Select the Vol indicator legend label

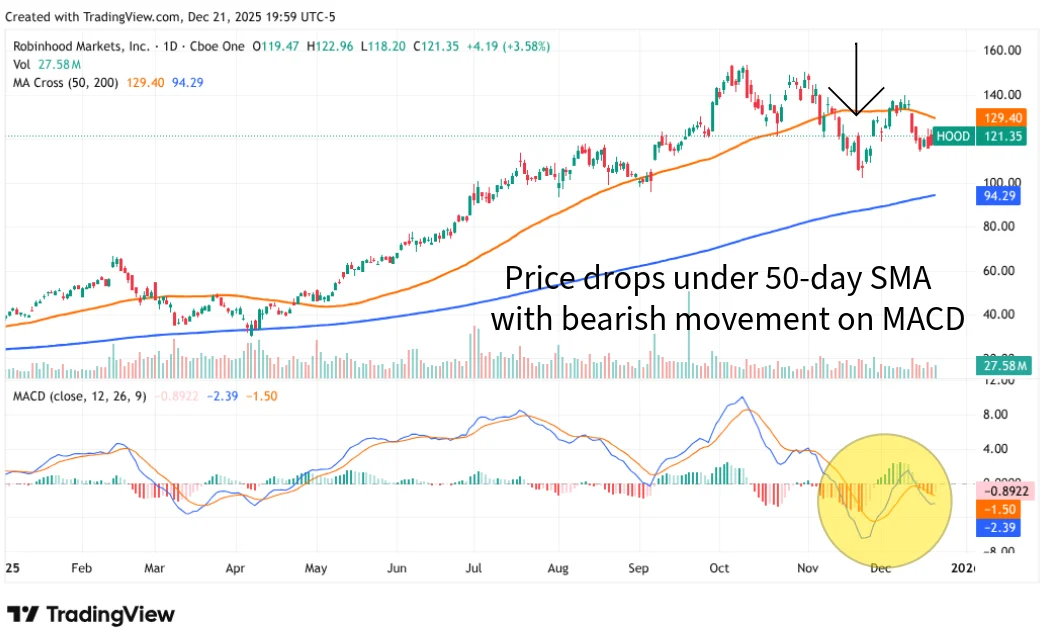pos(21,63)
